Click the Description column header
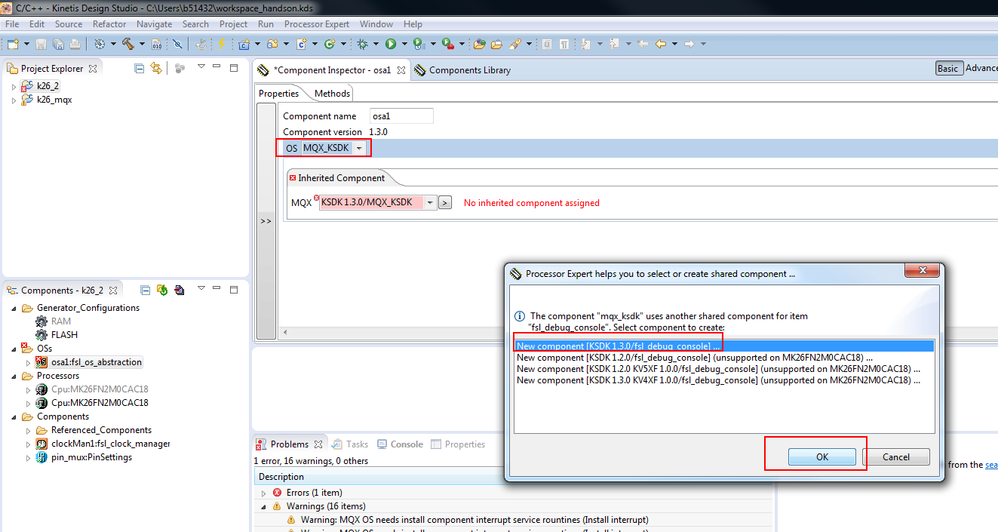This screenshot has width=998, height=532. [281, 477]
